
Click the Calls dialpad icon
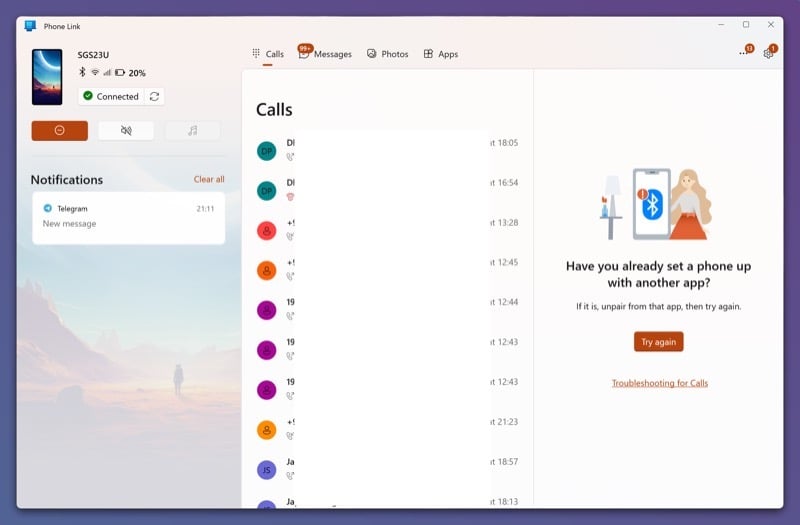(x=256, y=53)
